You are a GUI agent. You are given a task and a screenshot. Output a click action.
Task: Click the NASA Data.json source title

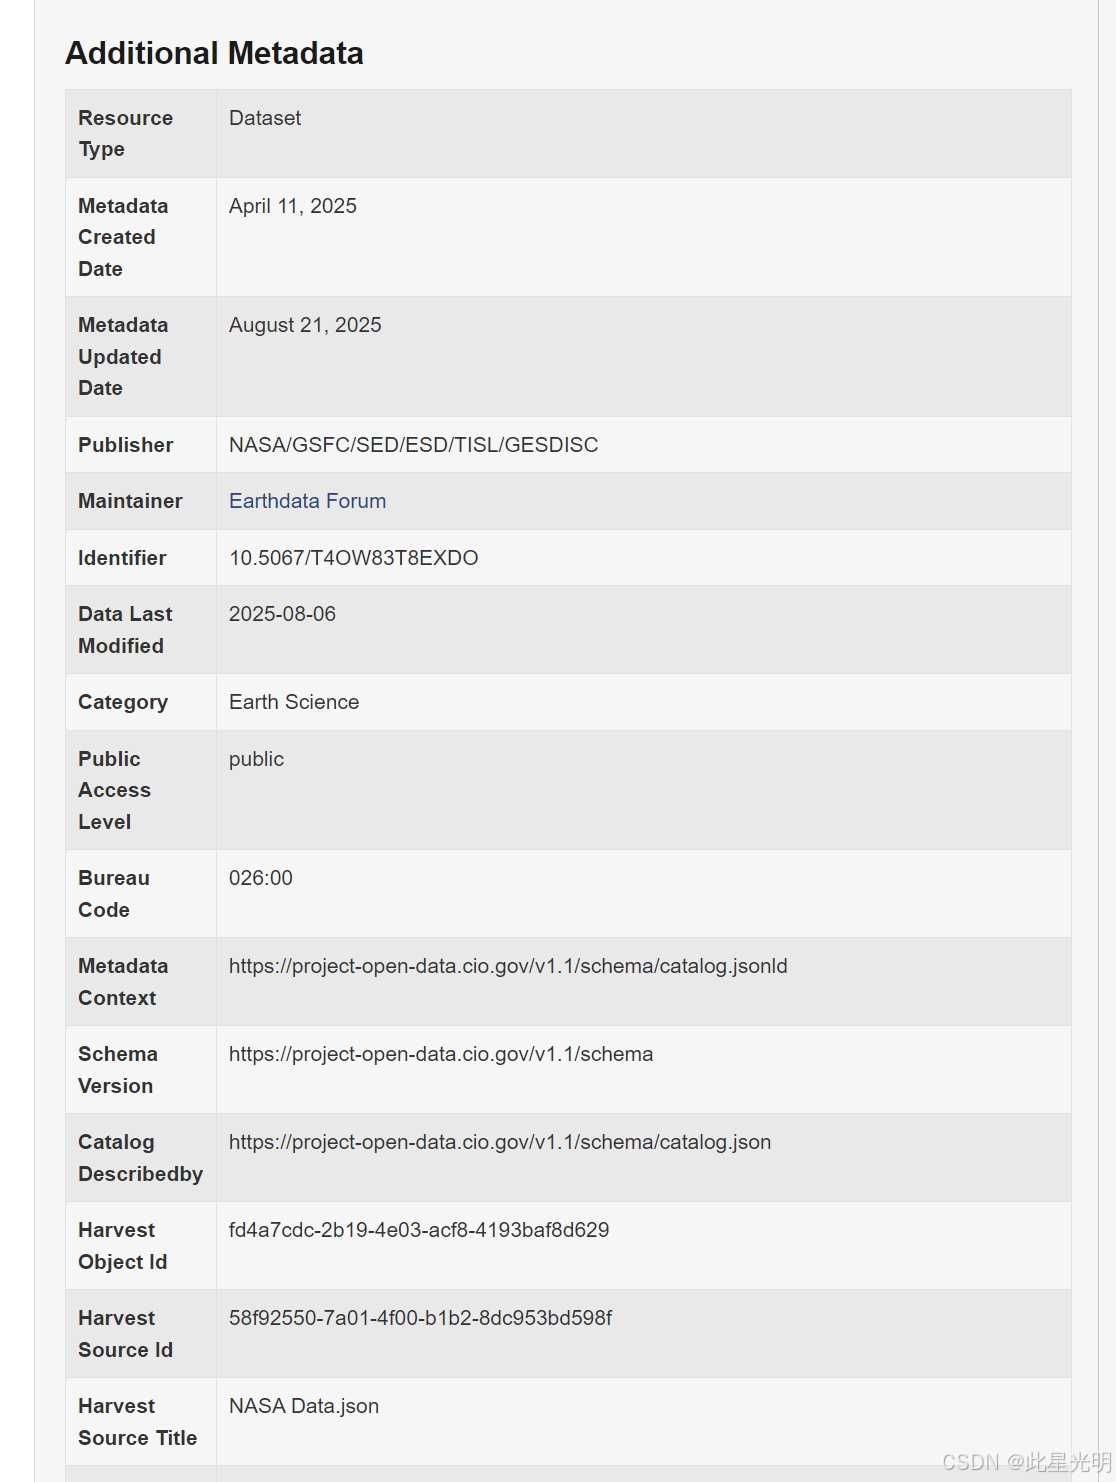coord(303,1406)
